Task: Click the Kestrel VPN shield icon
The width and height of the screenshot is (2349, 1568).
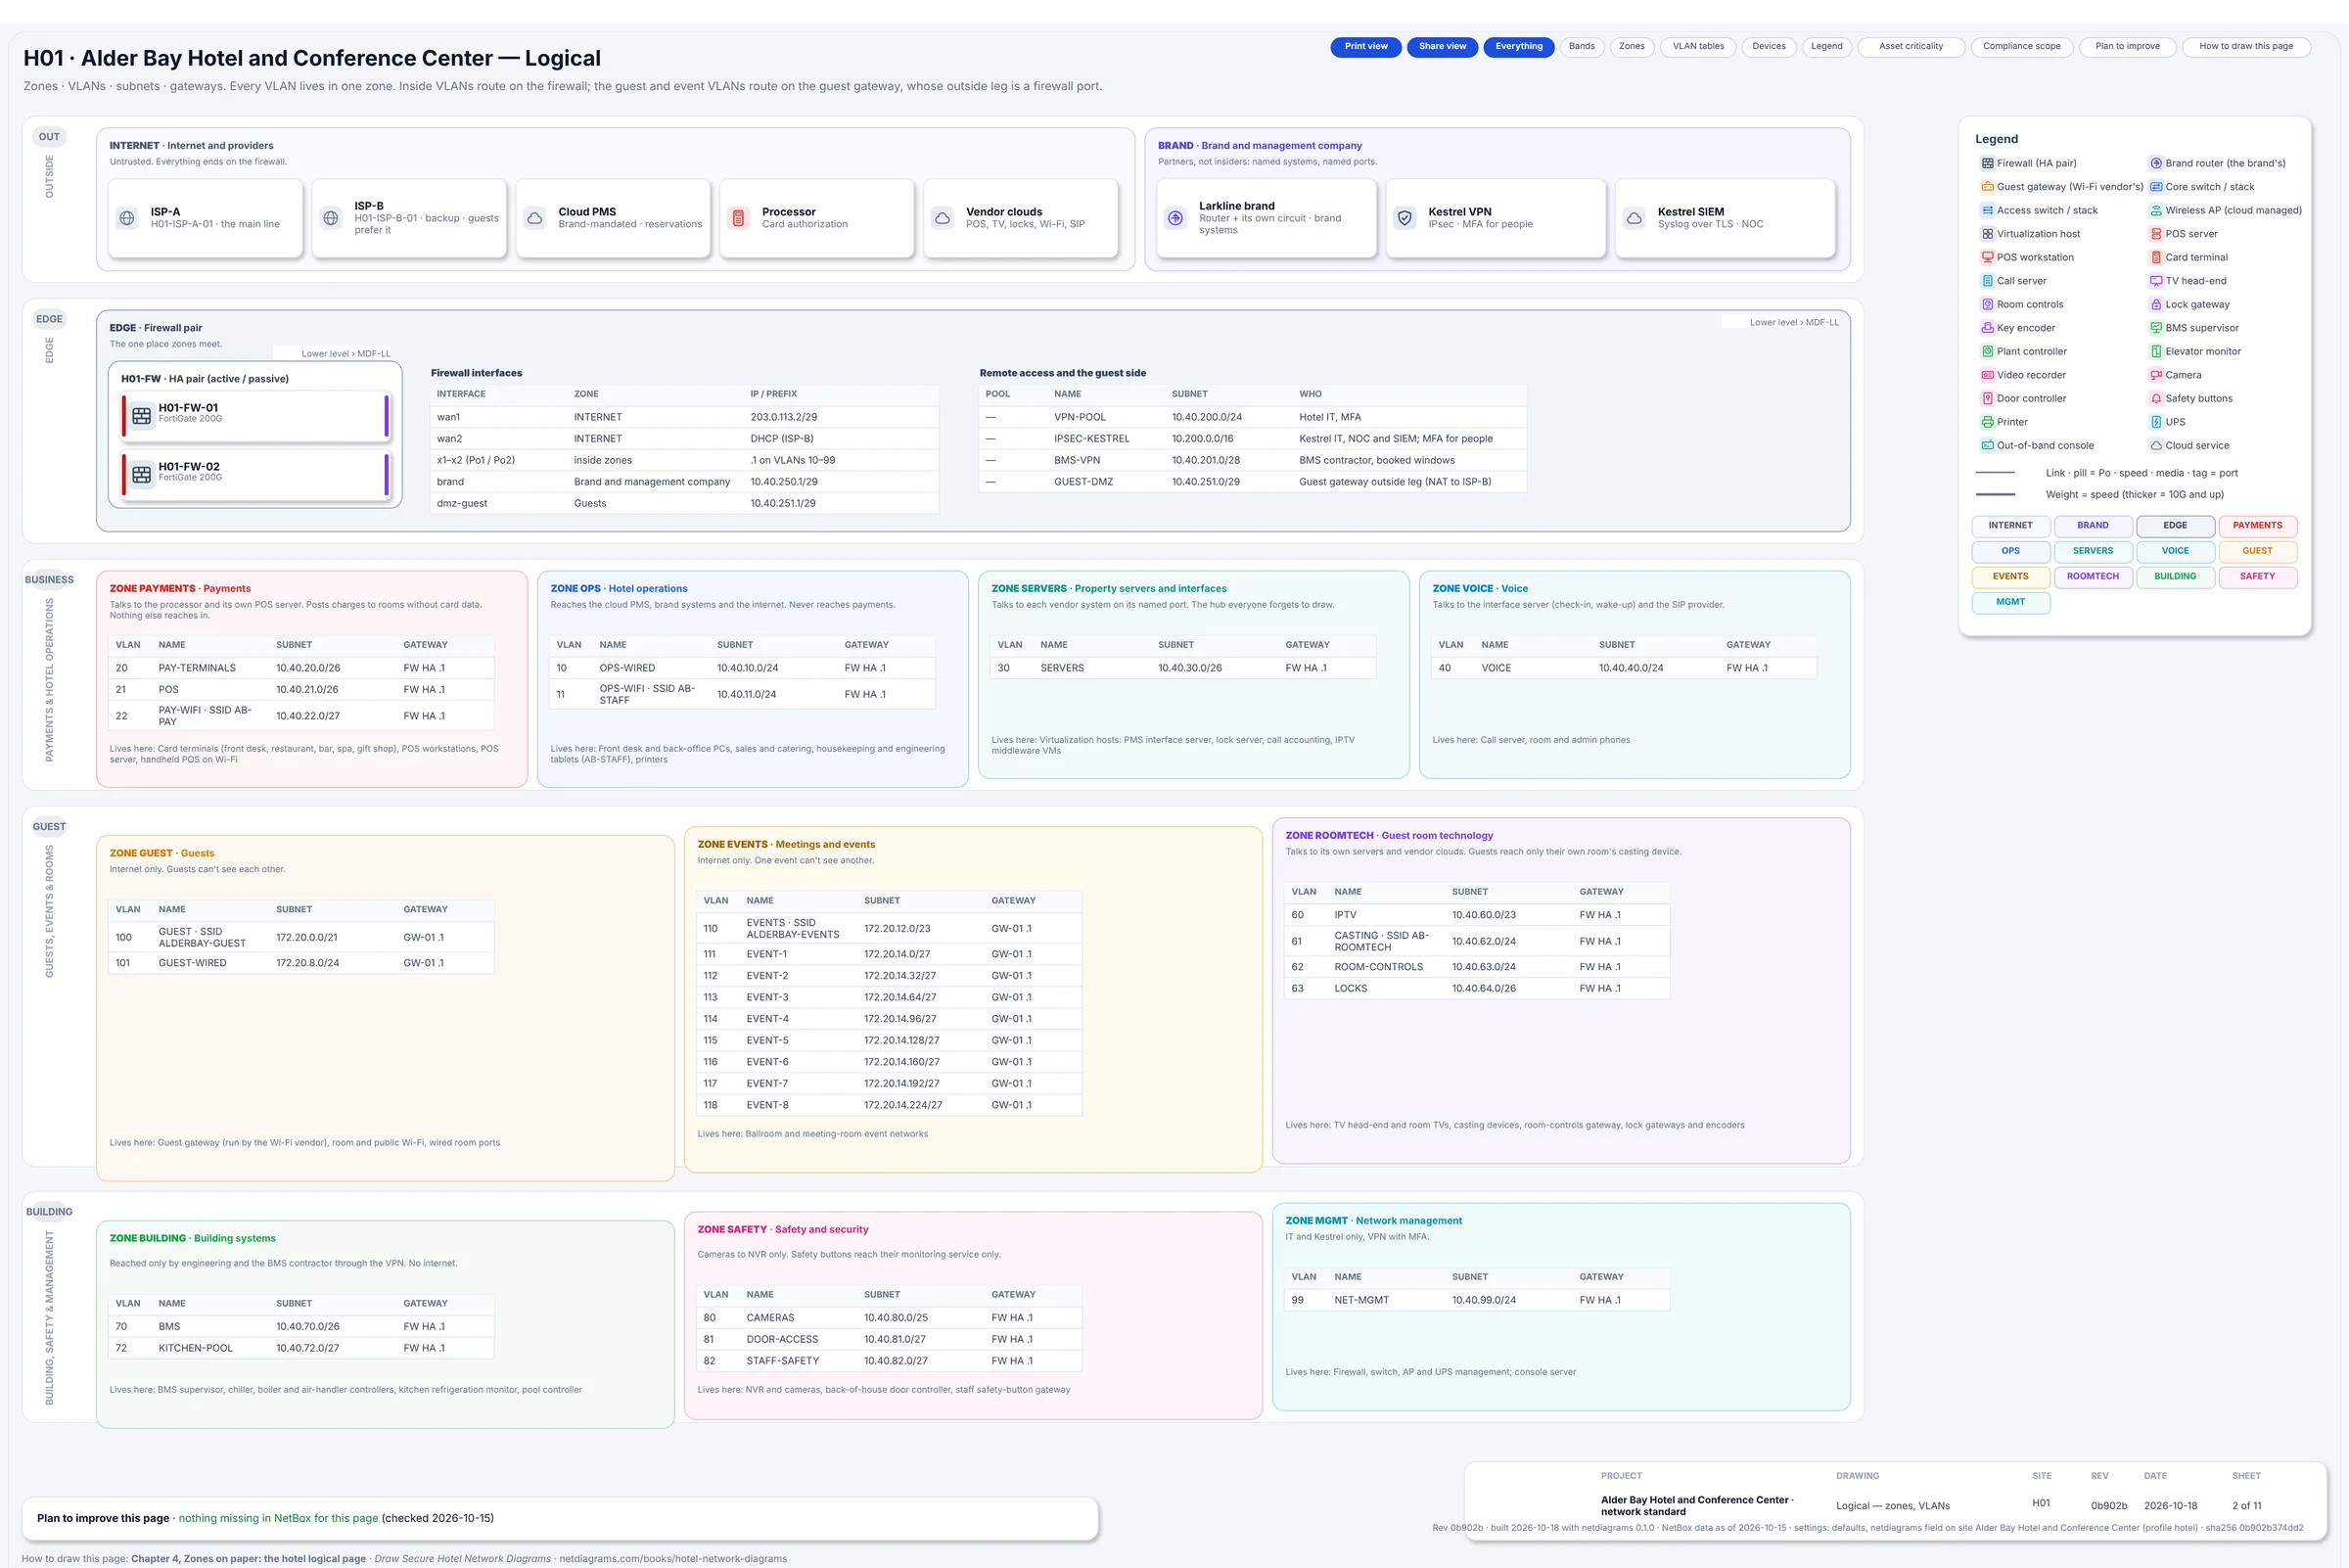Action: [1405, 218]
